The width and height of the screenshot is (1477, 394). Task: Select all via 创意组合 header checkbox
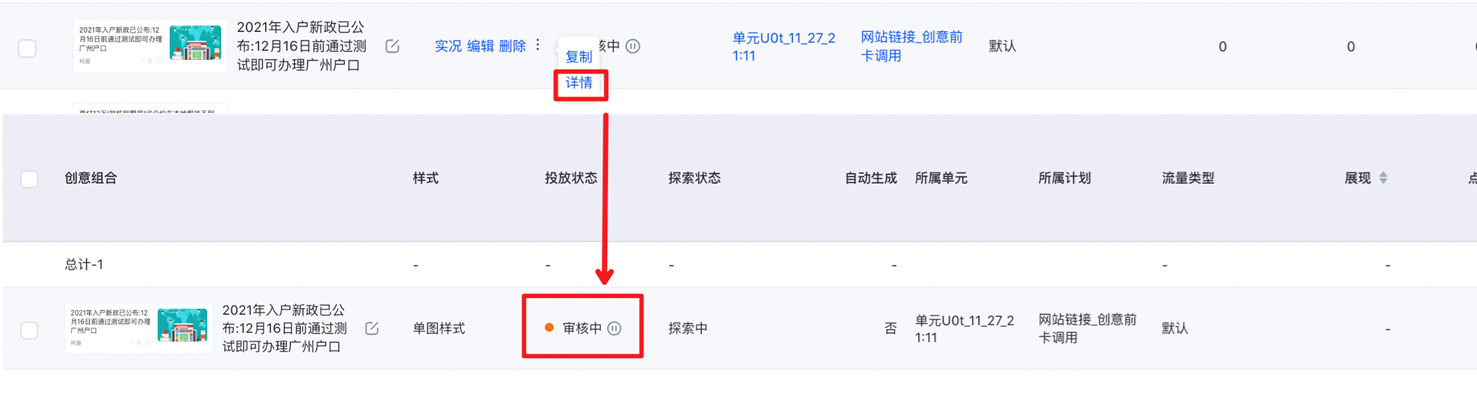[29, 178]
